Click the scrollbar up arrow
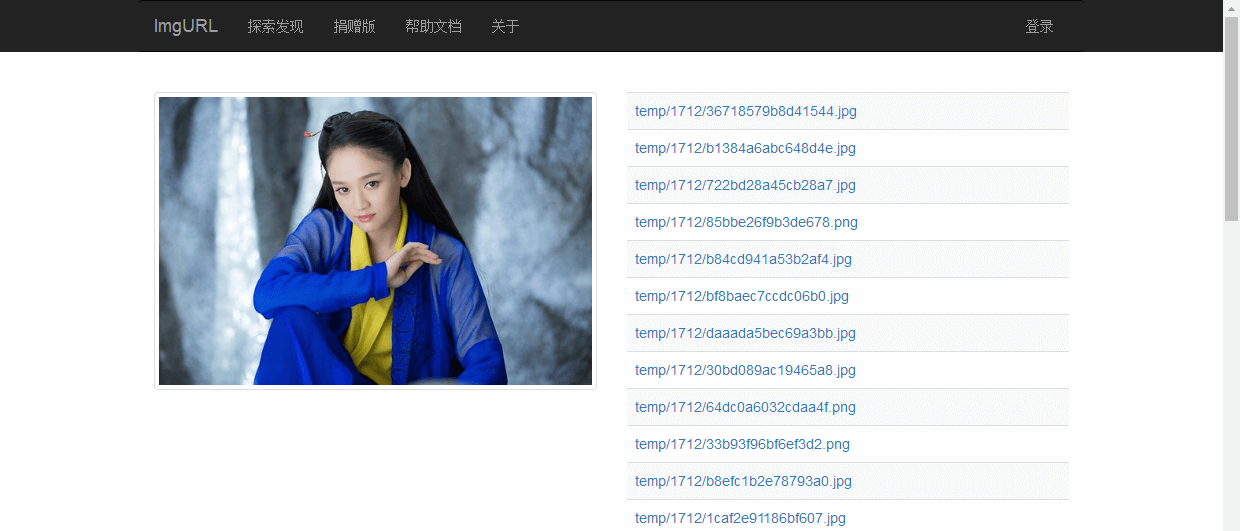This screenshot has width=1240, height=531. 1231,8
